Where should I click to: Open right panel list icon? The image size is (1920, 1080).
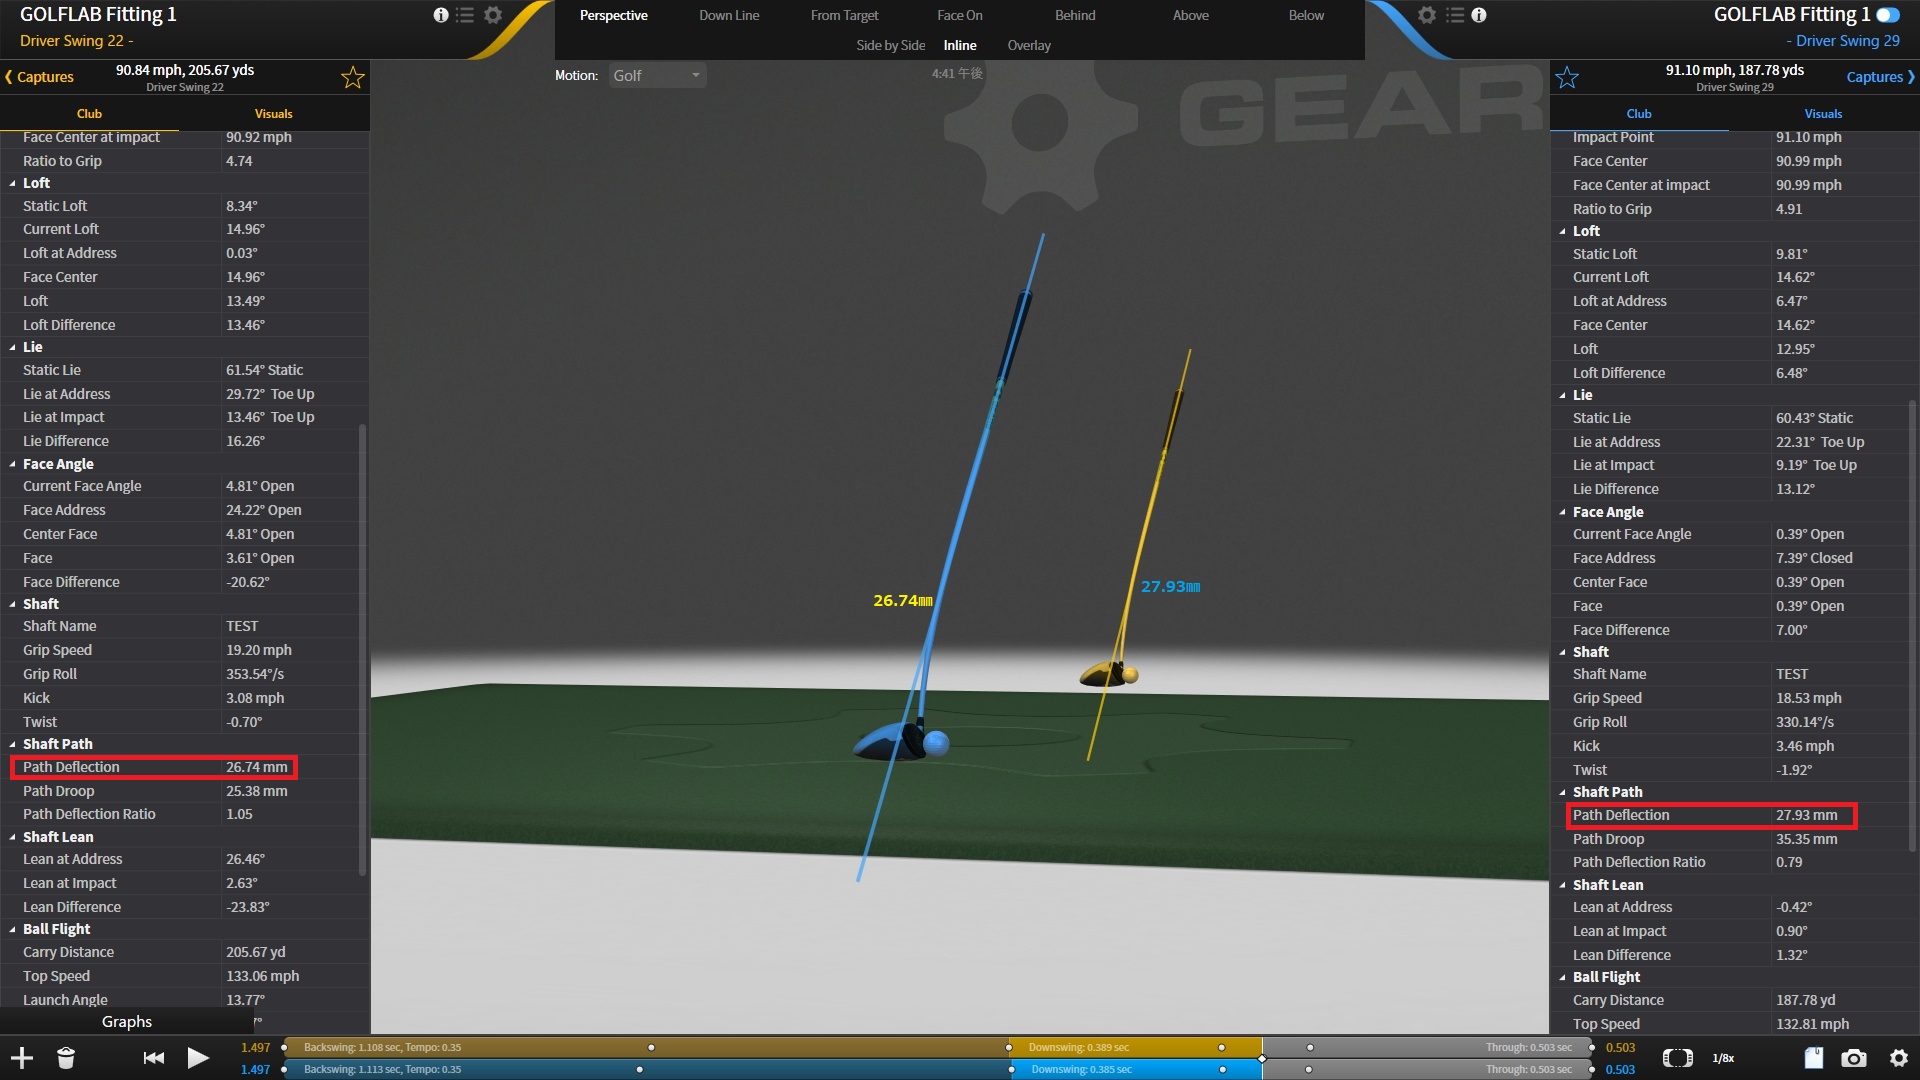(x=1455, y=15)
